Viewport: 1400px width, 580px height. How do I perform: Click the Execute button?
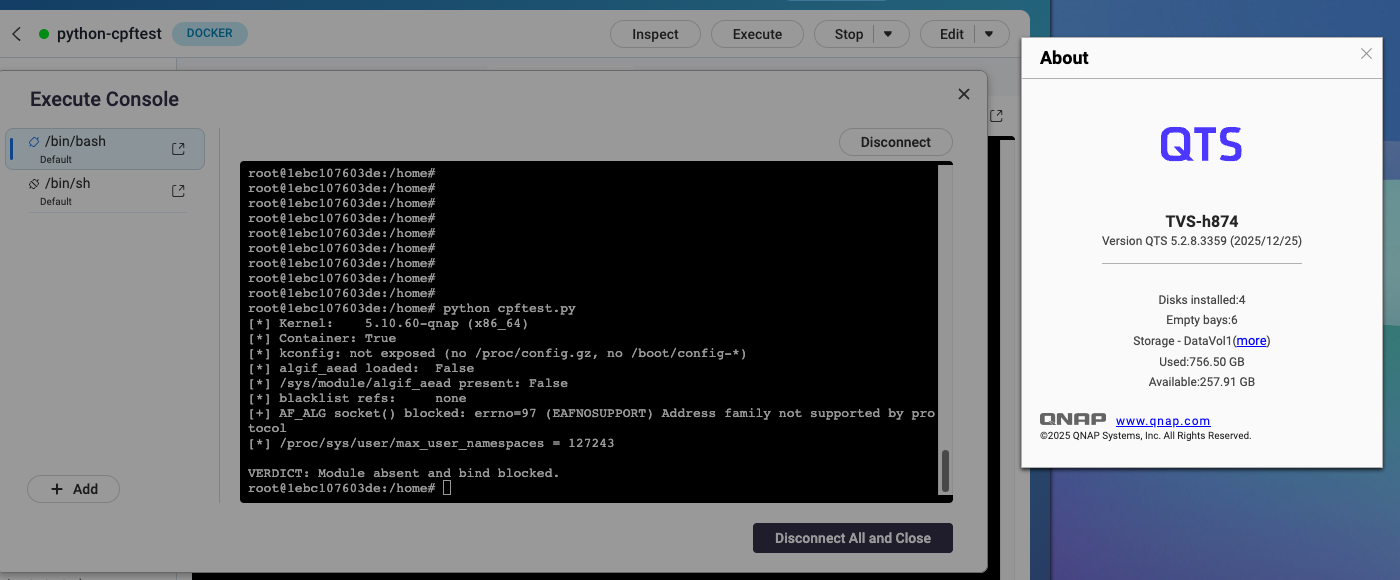(757, 34)
